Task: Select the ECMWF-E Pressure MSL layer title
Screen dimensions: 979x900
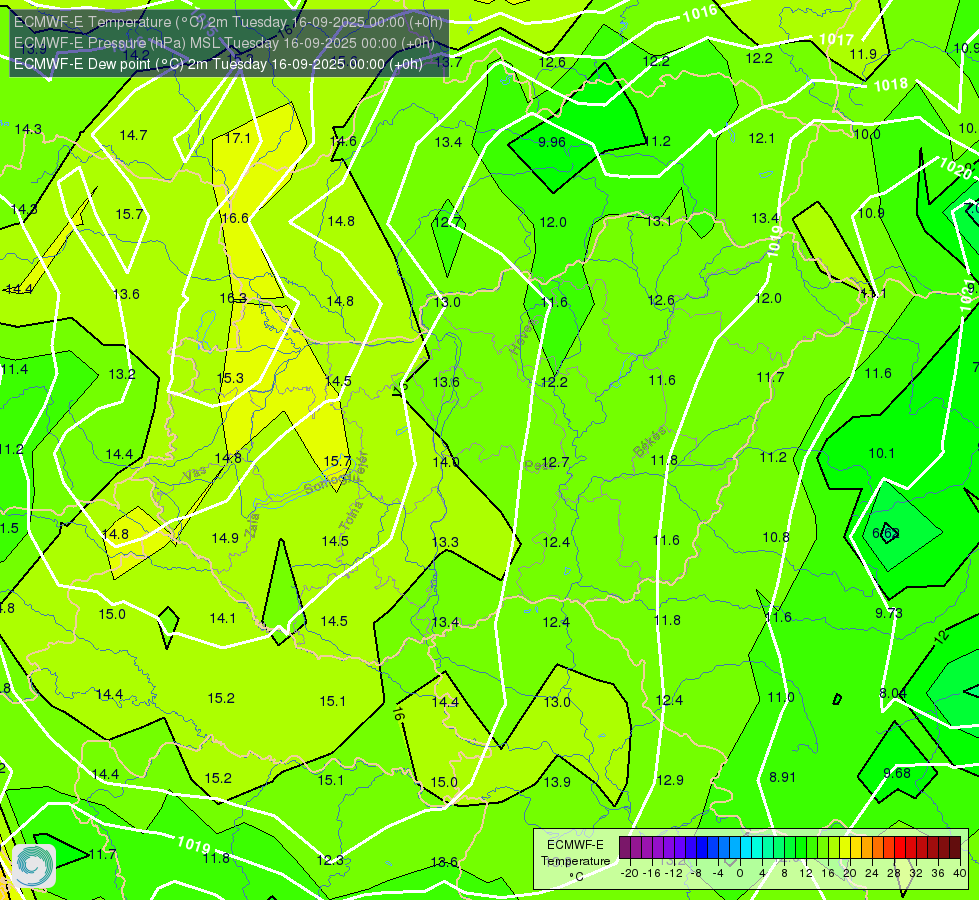Action: (x=224, y=43)
